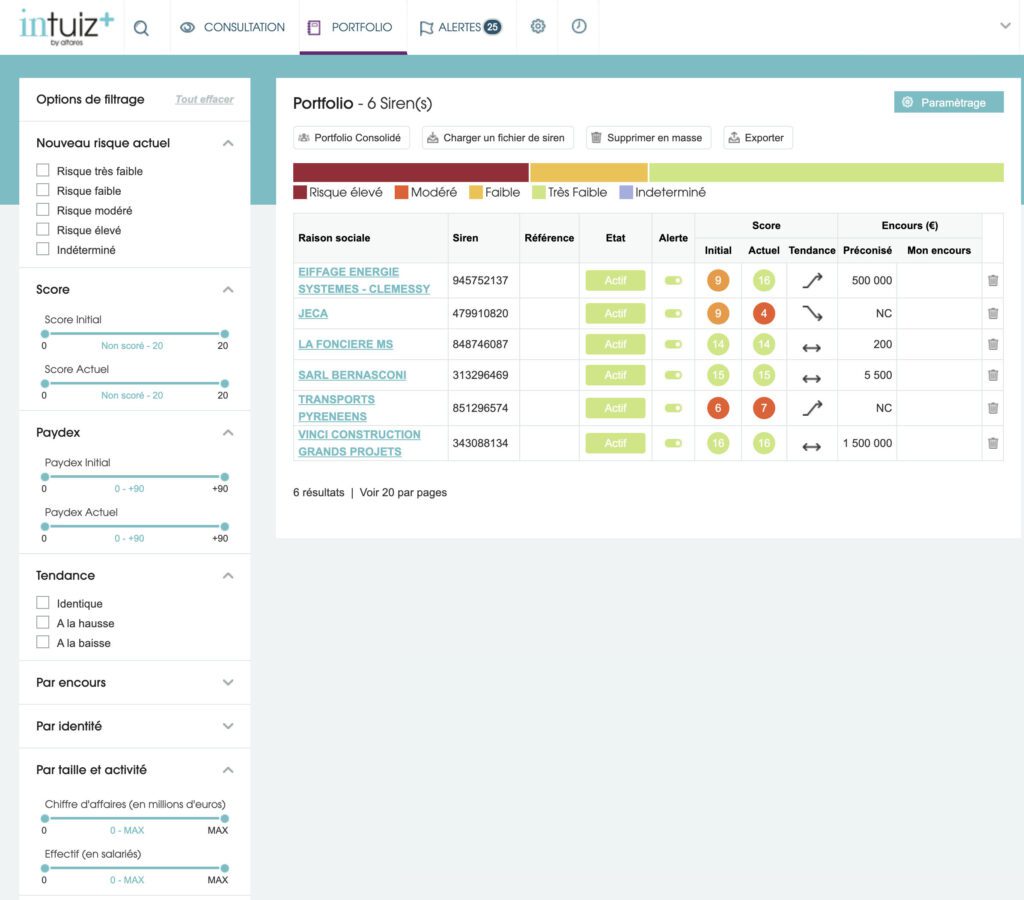1024x900 pixels.
Task: Click Portfolio Consolidé button
Action: 351,138
